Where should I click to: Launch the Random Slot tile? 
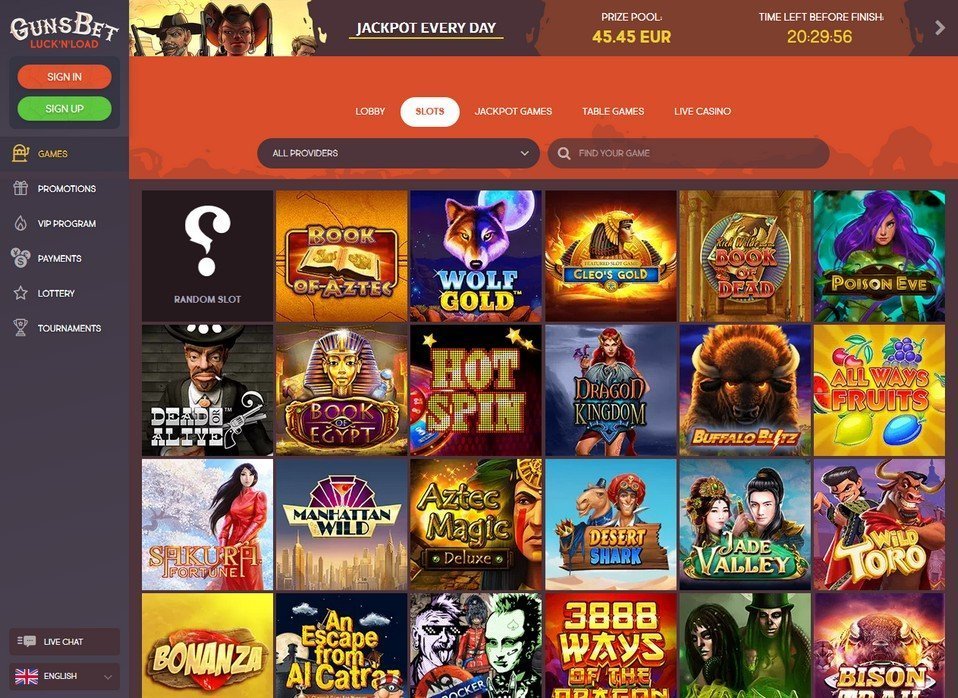pos(207,255)
